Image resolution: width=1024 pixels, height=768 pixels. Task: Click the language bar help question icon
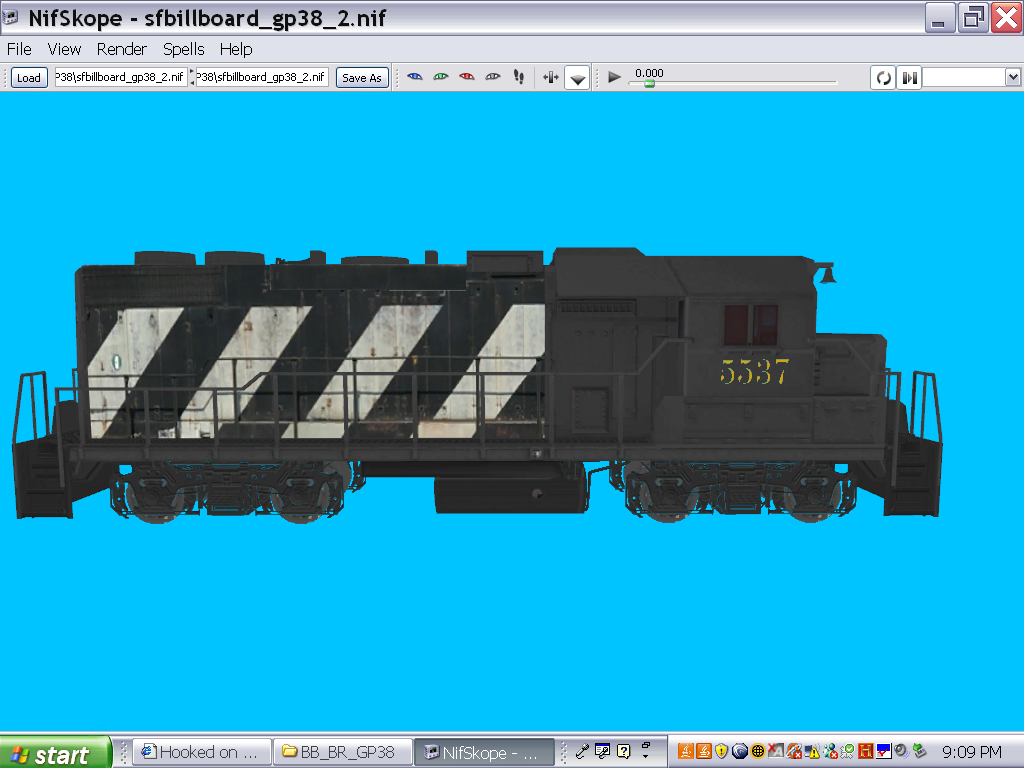pos(624,752)
